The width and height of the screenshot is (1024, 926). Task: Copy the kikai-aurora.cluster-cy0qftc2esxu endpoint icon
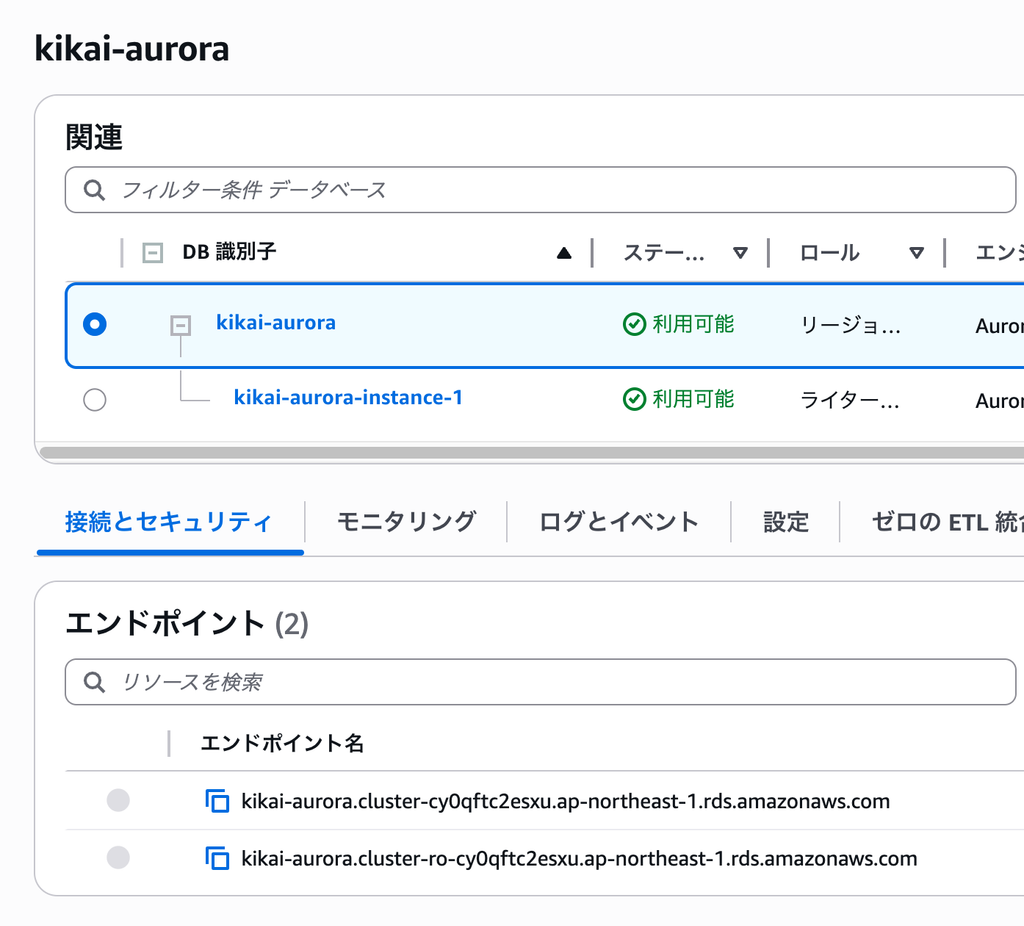tap(217, 801)
